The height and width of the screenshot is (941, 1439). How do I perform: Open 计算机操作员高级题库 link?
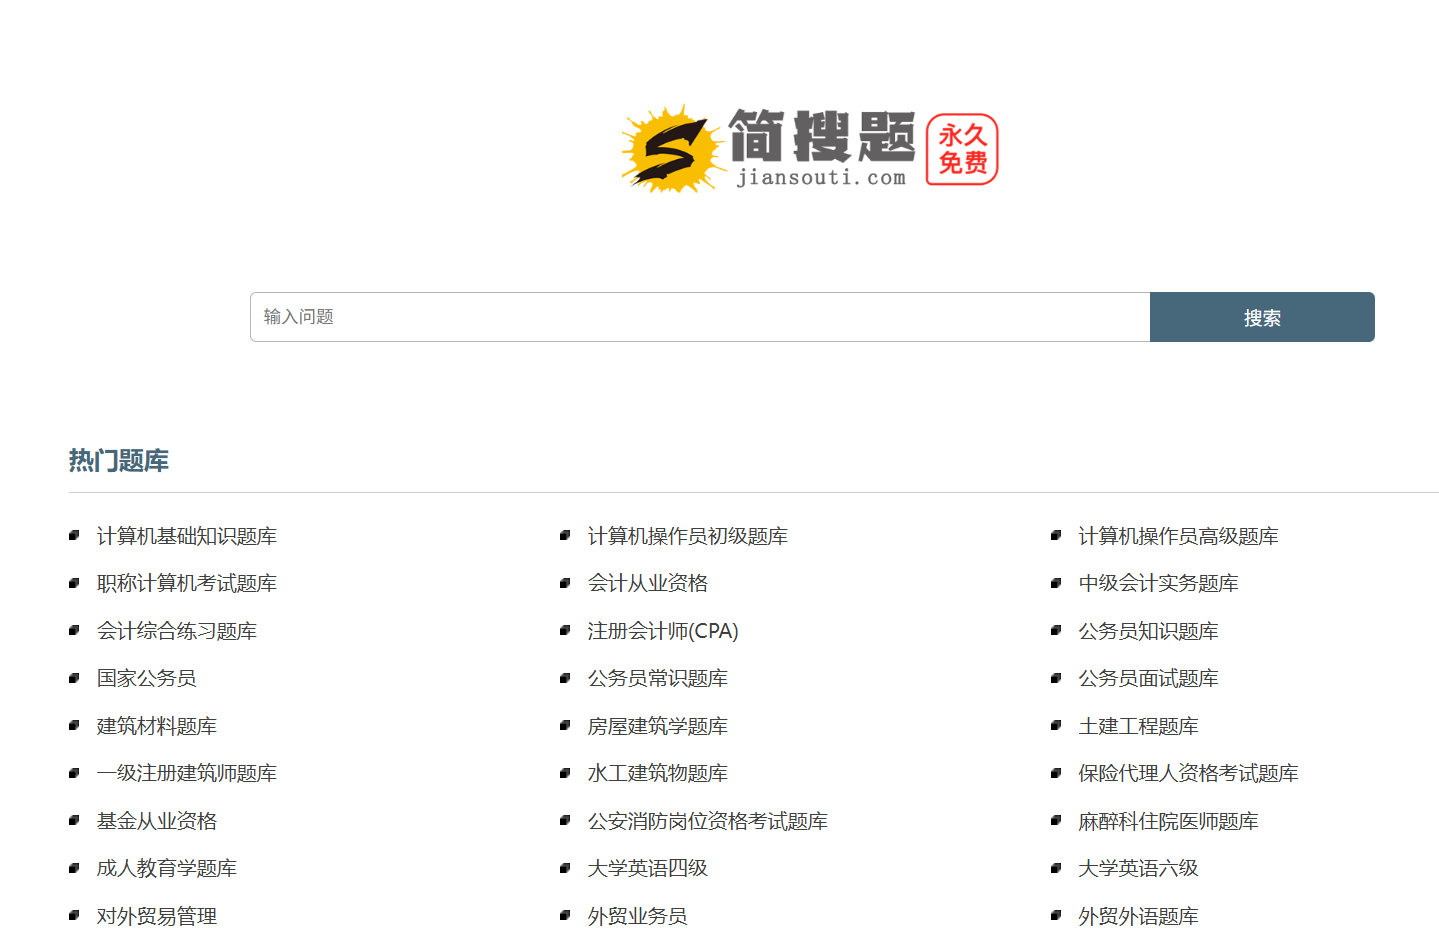click(x=1179, y=536)
